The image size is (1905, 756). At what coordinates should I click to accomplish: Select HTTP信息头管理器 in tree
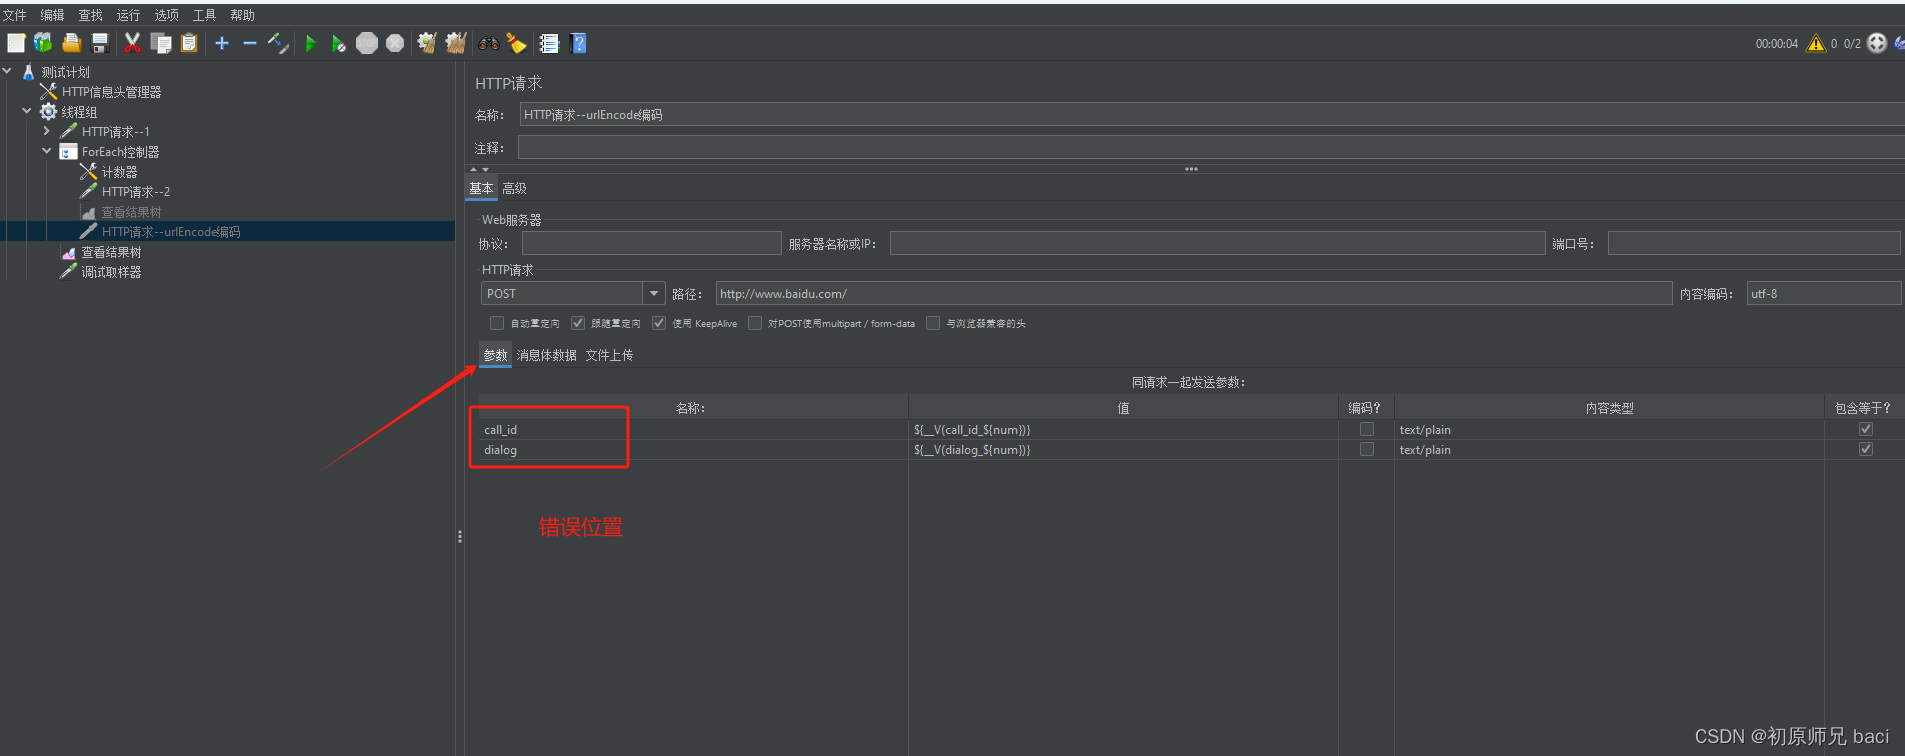click(x=111, y=92)
